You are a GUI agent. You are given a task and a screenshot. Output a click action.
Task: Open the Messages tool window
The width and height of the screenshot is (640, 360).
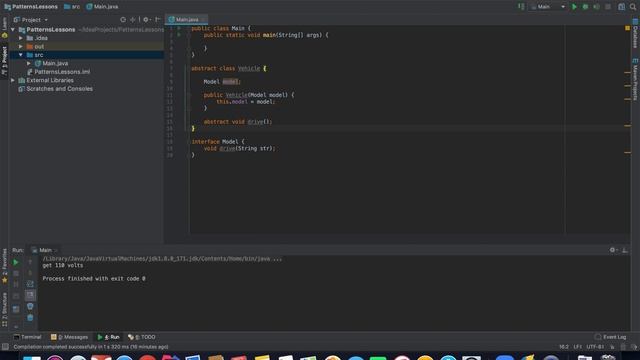tap(69, 337)
